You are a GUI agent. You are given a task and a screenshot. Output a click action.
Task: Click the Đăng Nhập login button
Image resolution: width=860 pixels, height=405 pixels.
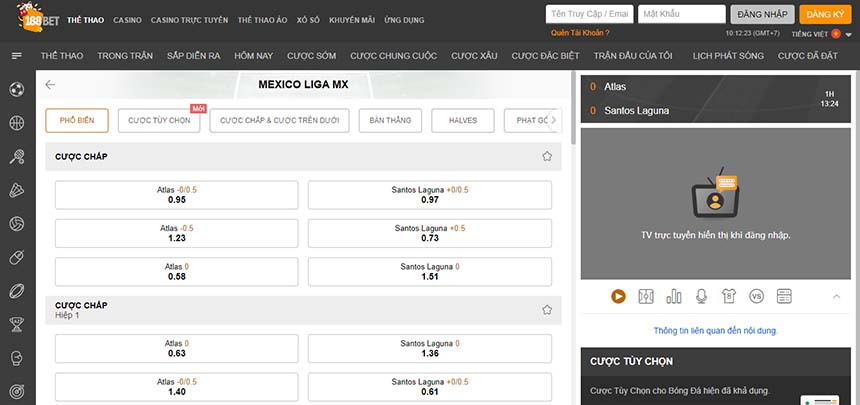[x=762, y=14]
